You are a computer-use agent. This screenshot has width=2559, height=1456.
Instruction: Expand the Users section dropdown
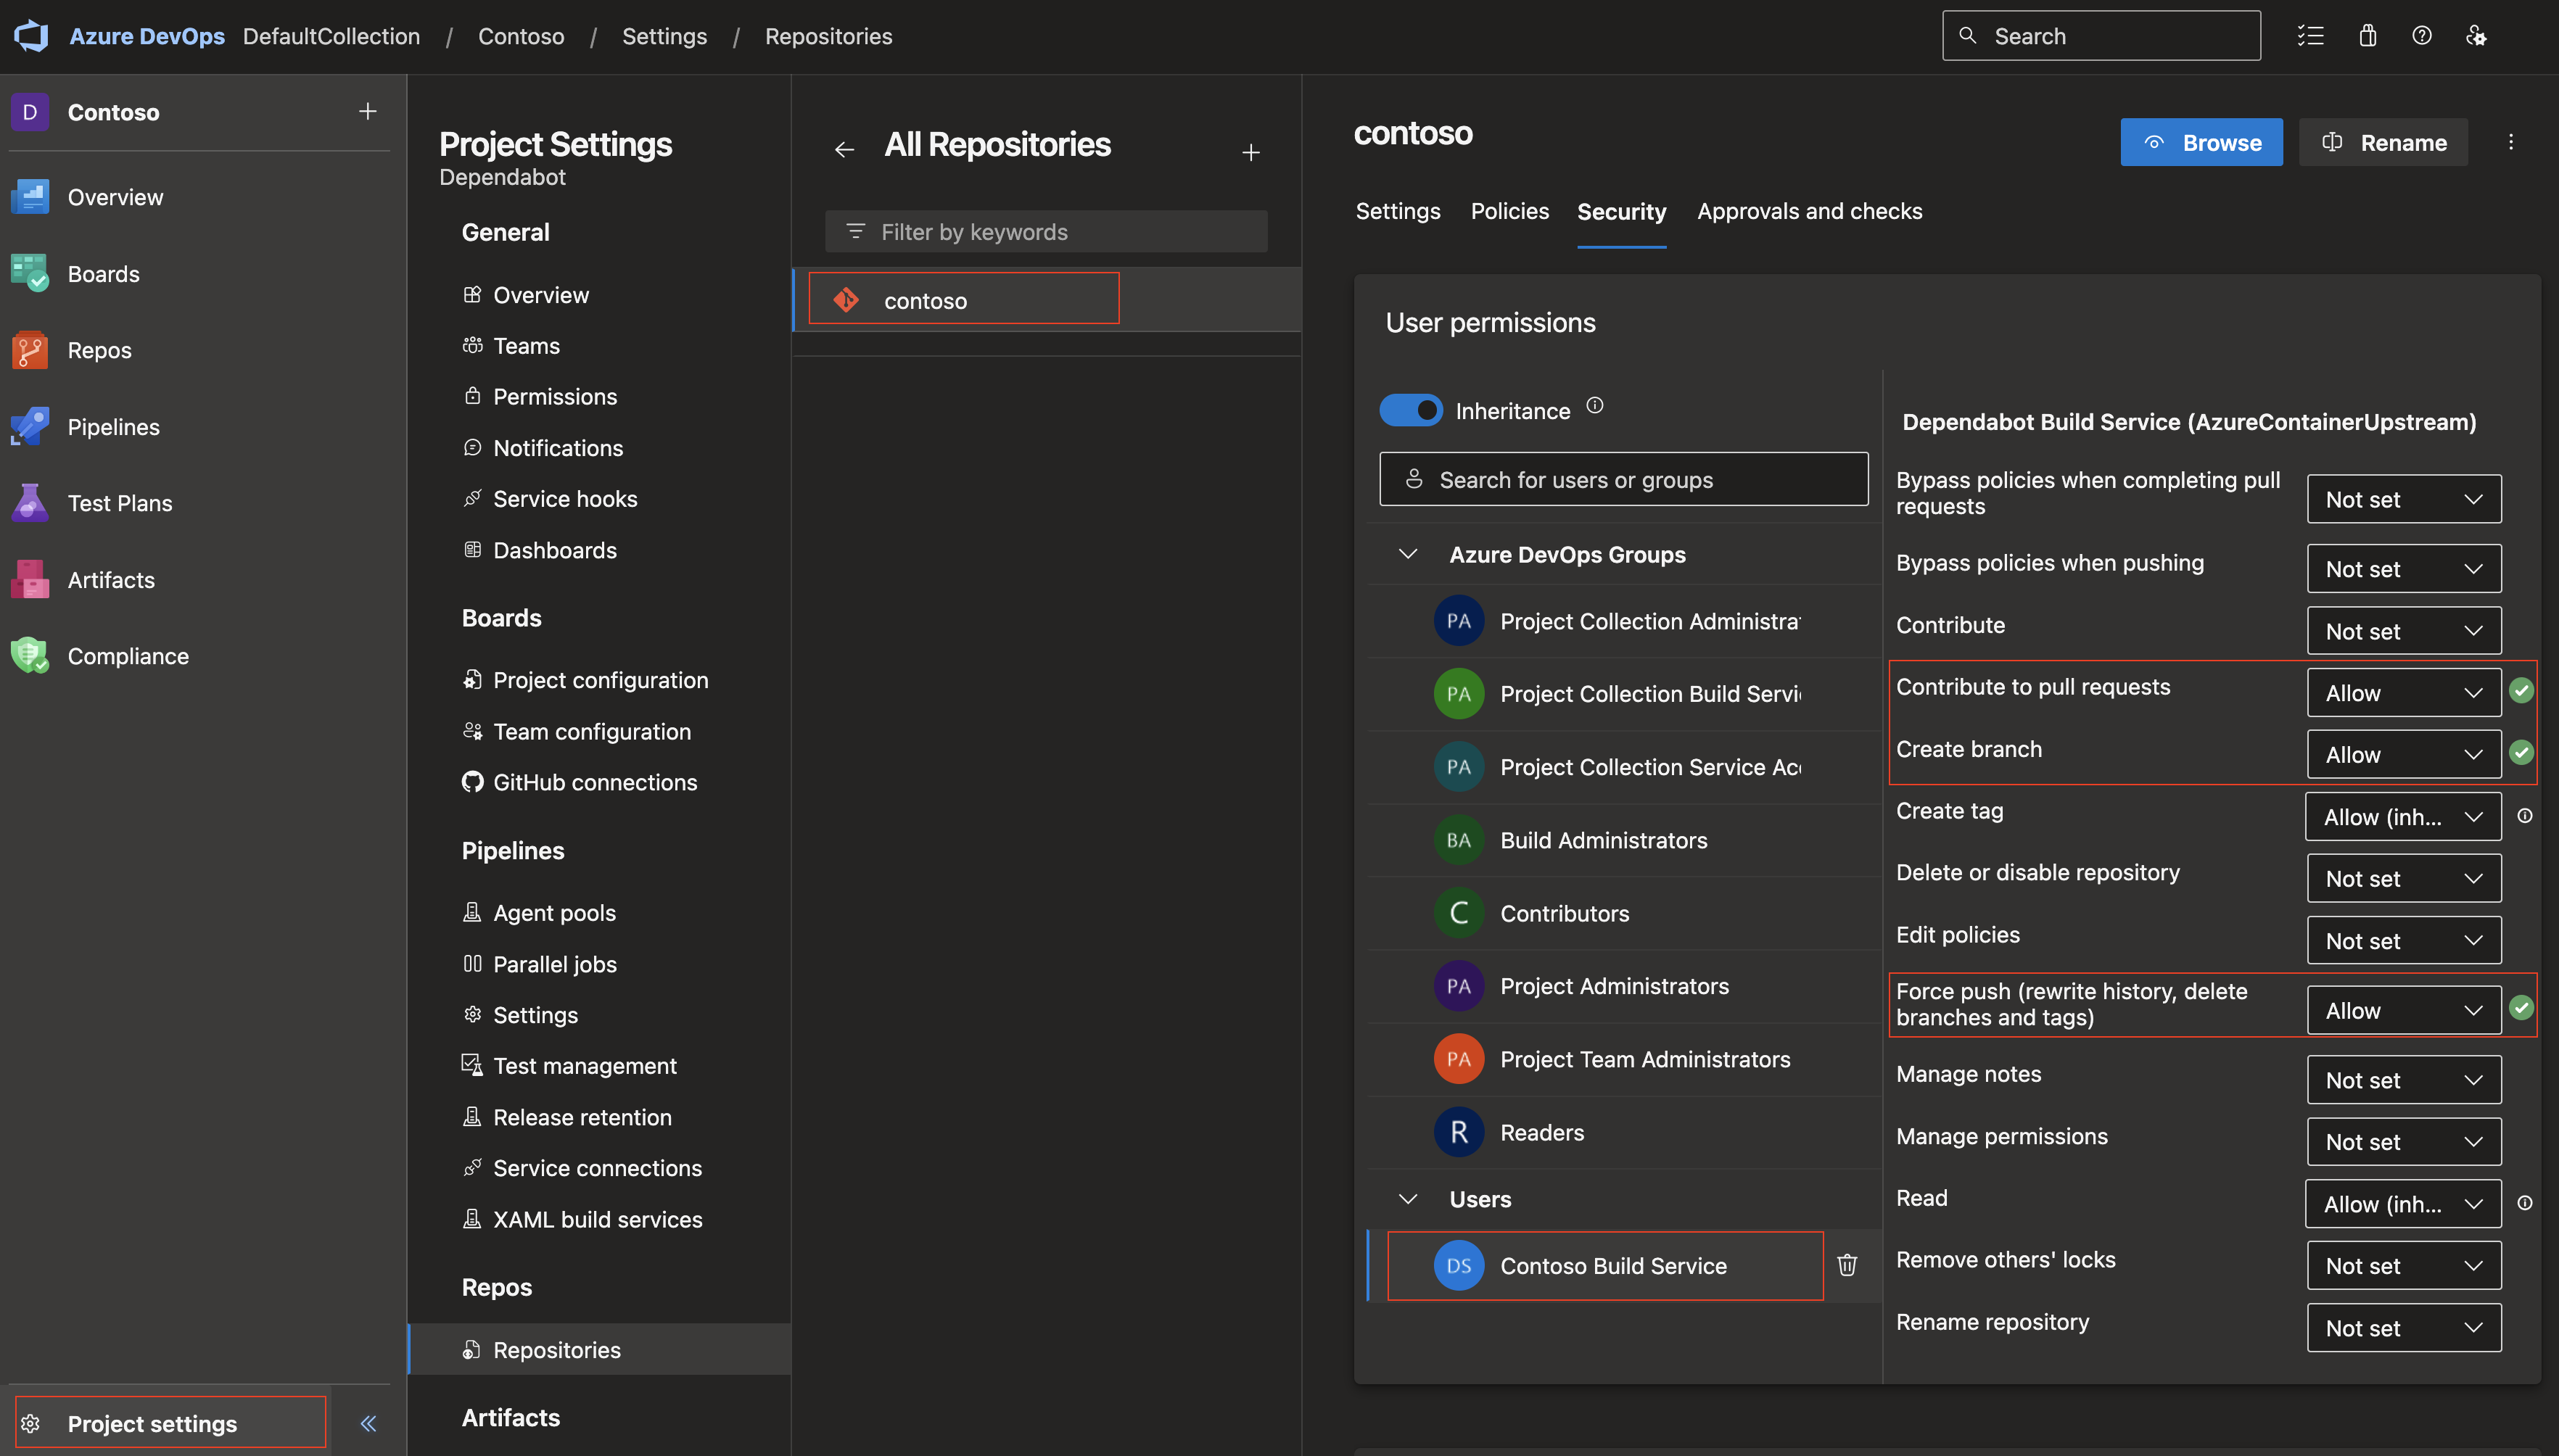coord(1404,1199)
